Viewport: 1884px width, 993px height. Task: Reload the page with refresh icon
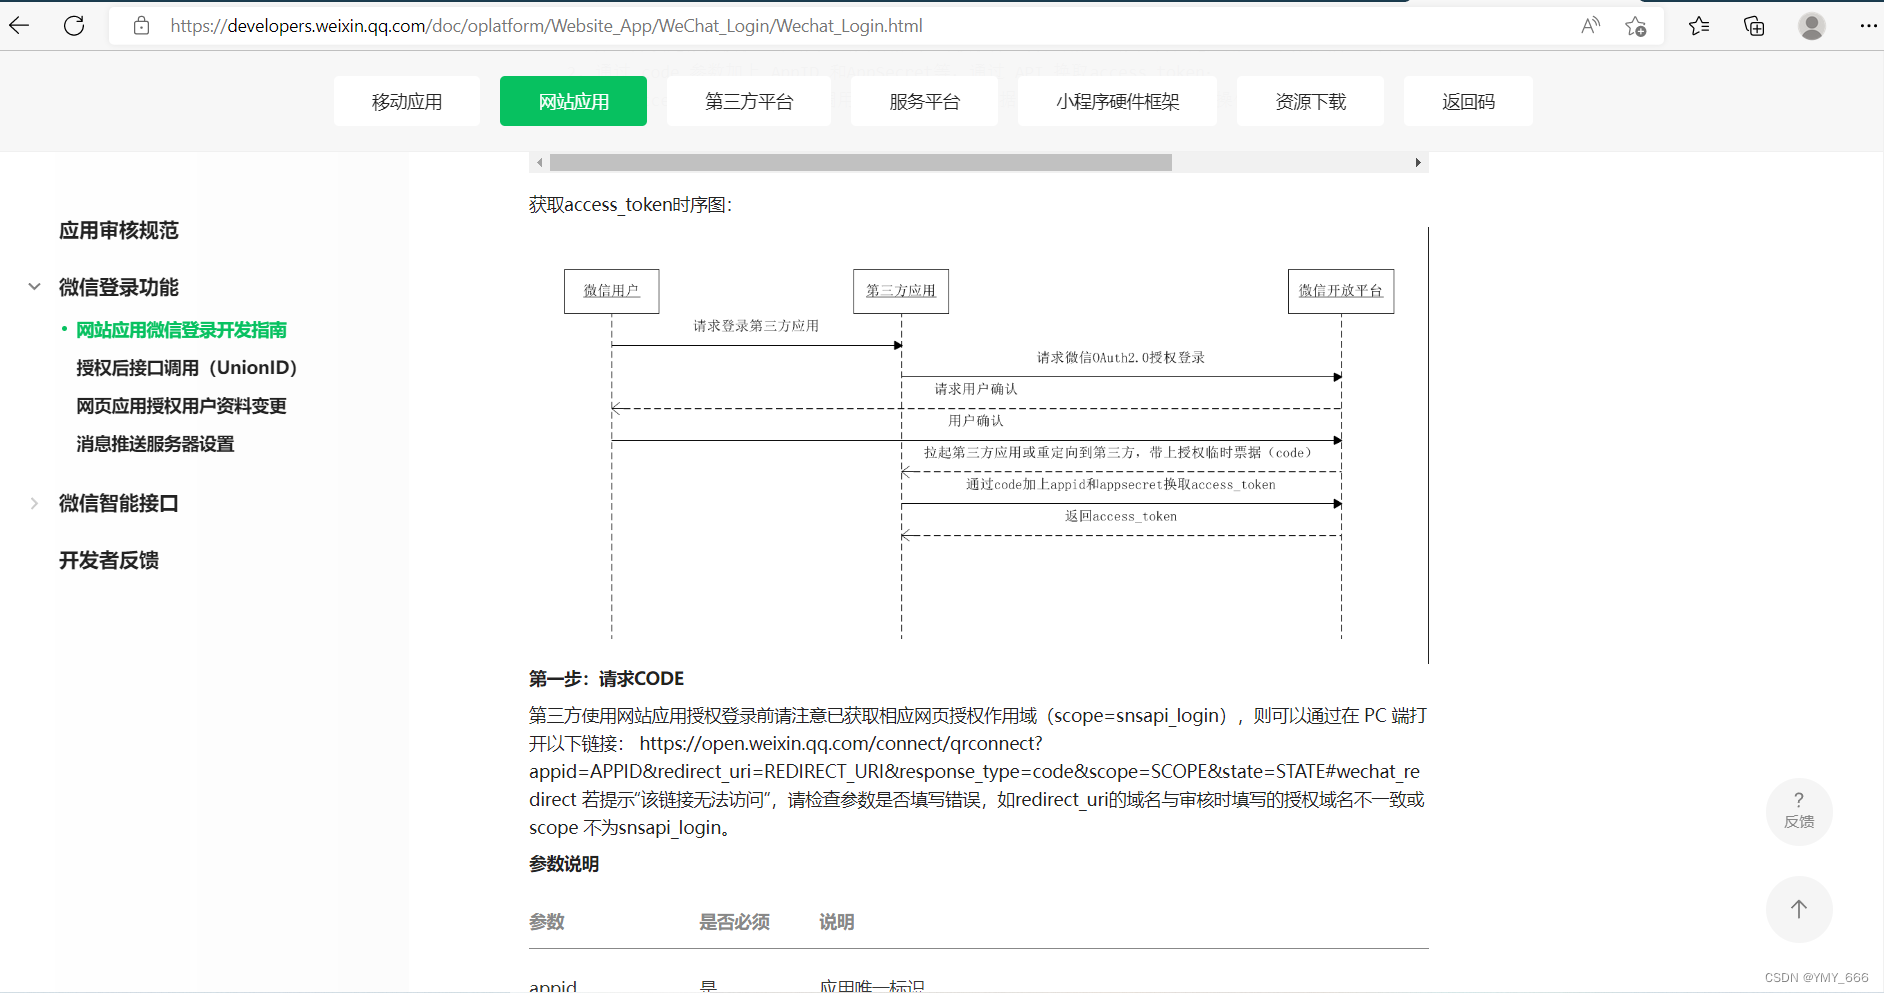pyautogui.click(x=74, y=26)
